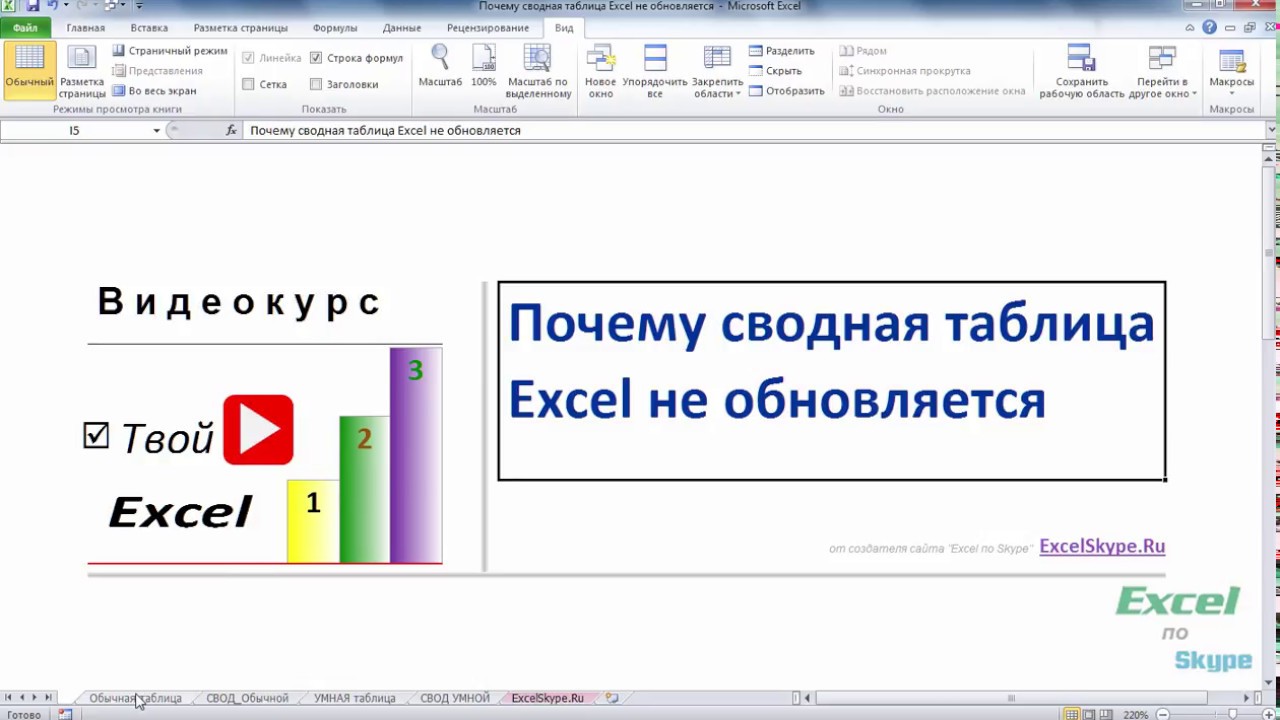1280x720 pixels.
Task: Open Microsoft Excel Help question mark
Action: [x=1210, y=28]
